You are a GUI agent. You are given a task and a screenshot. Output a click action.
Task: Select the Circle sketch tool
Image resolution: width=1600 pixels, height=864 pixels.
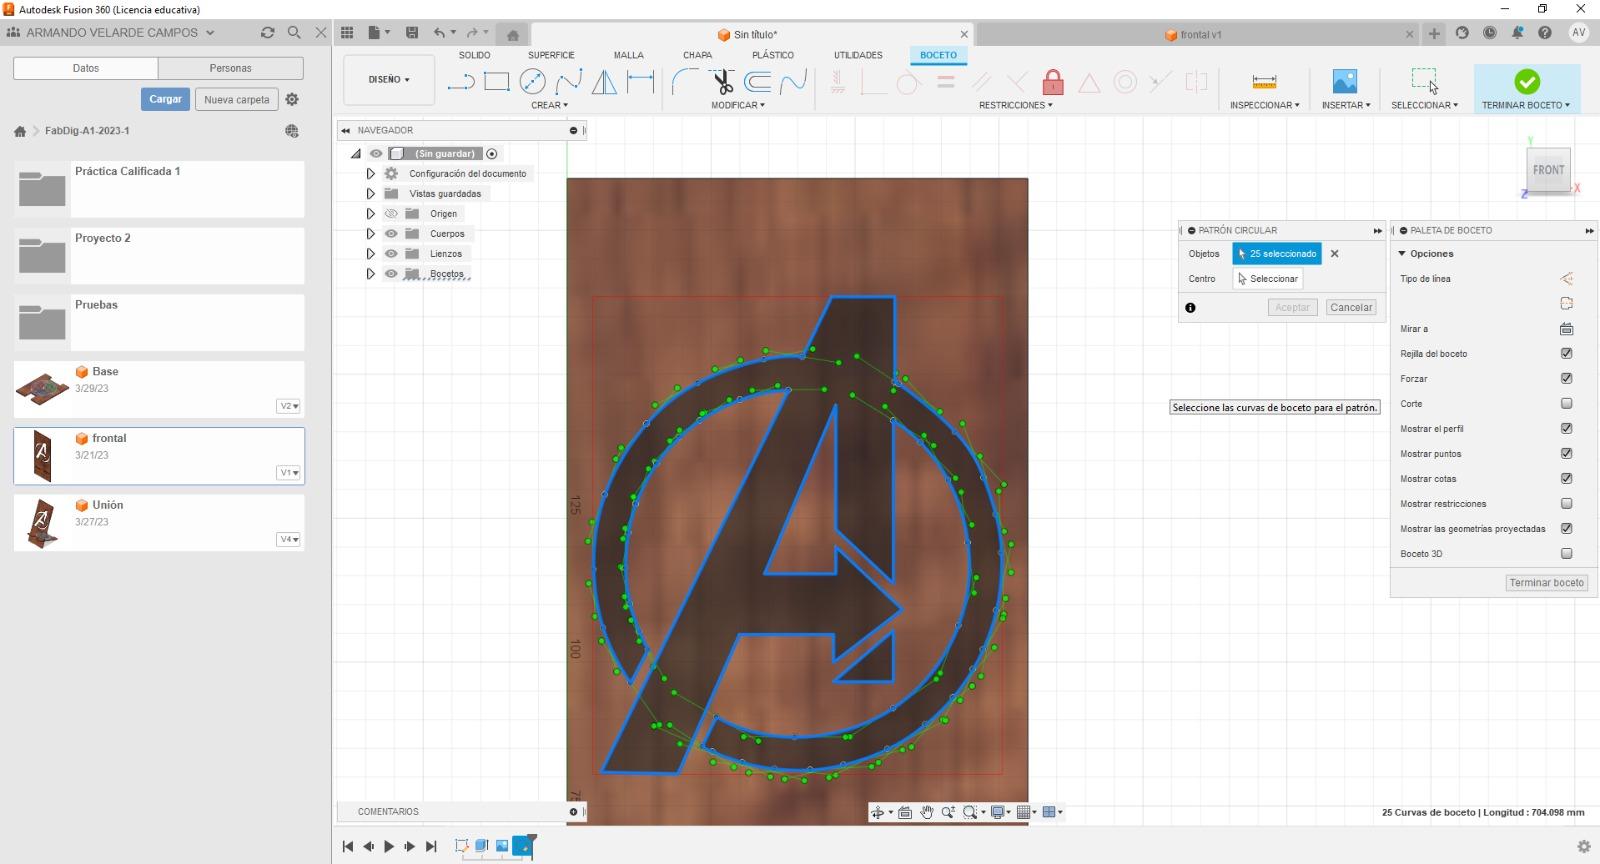[x=533, y=82]
